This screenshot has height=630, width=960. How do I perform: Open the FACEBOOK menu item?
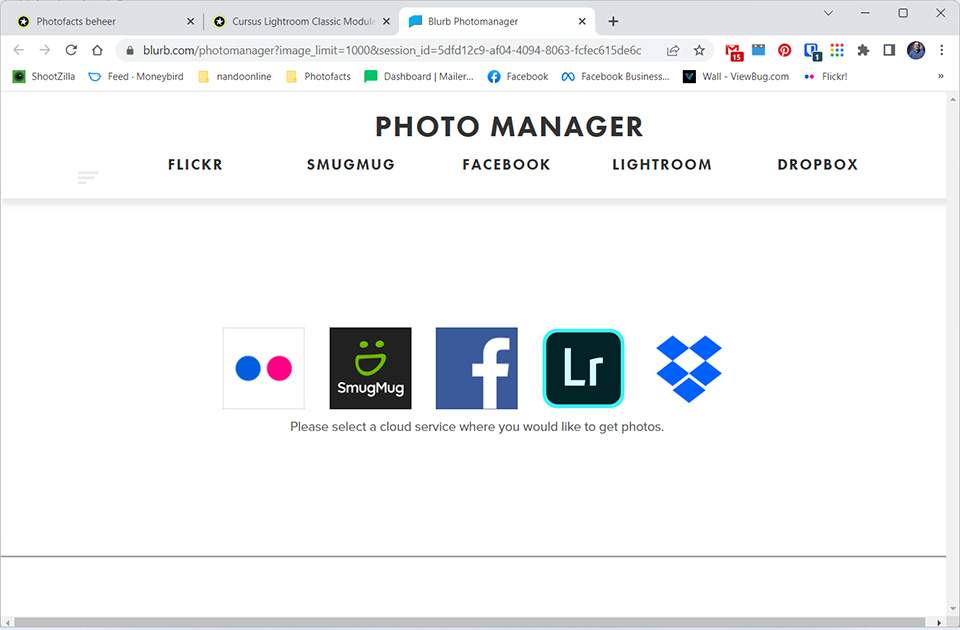point(506,165)
